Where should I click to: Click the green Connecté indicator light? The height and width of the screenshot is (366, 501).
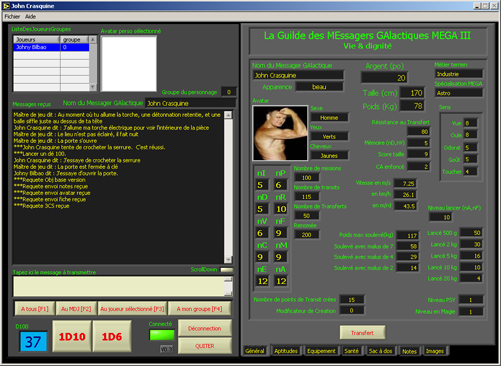162,335
